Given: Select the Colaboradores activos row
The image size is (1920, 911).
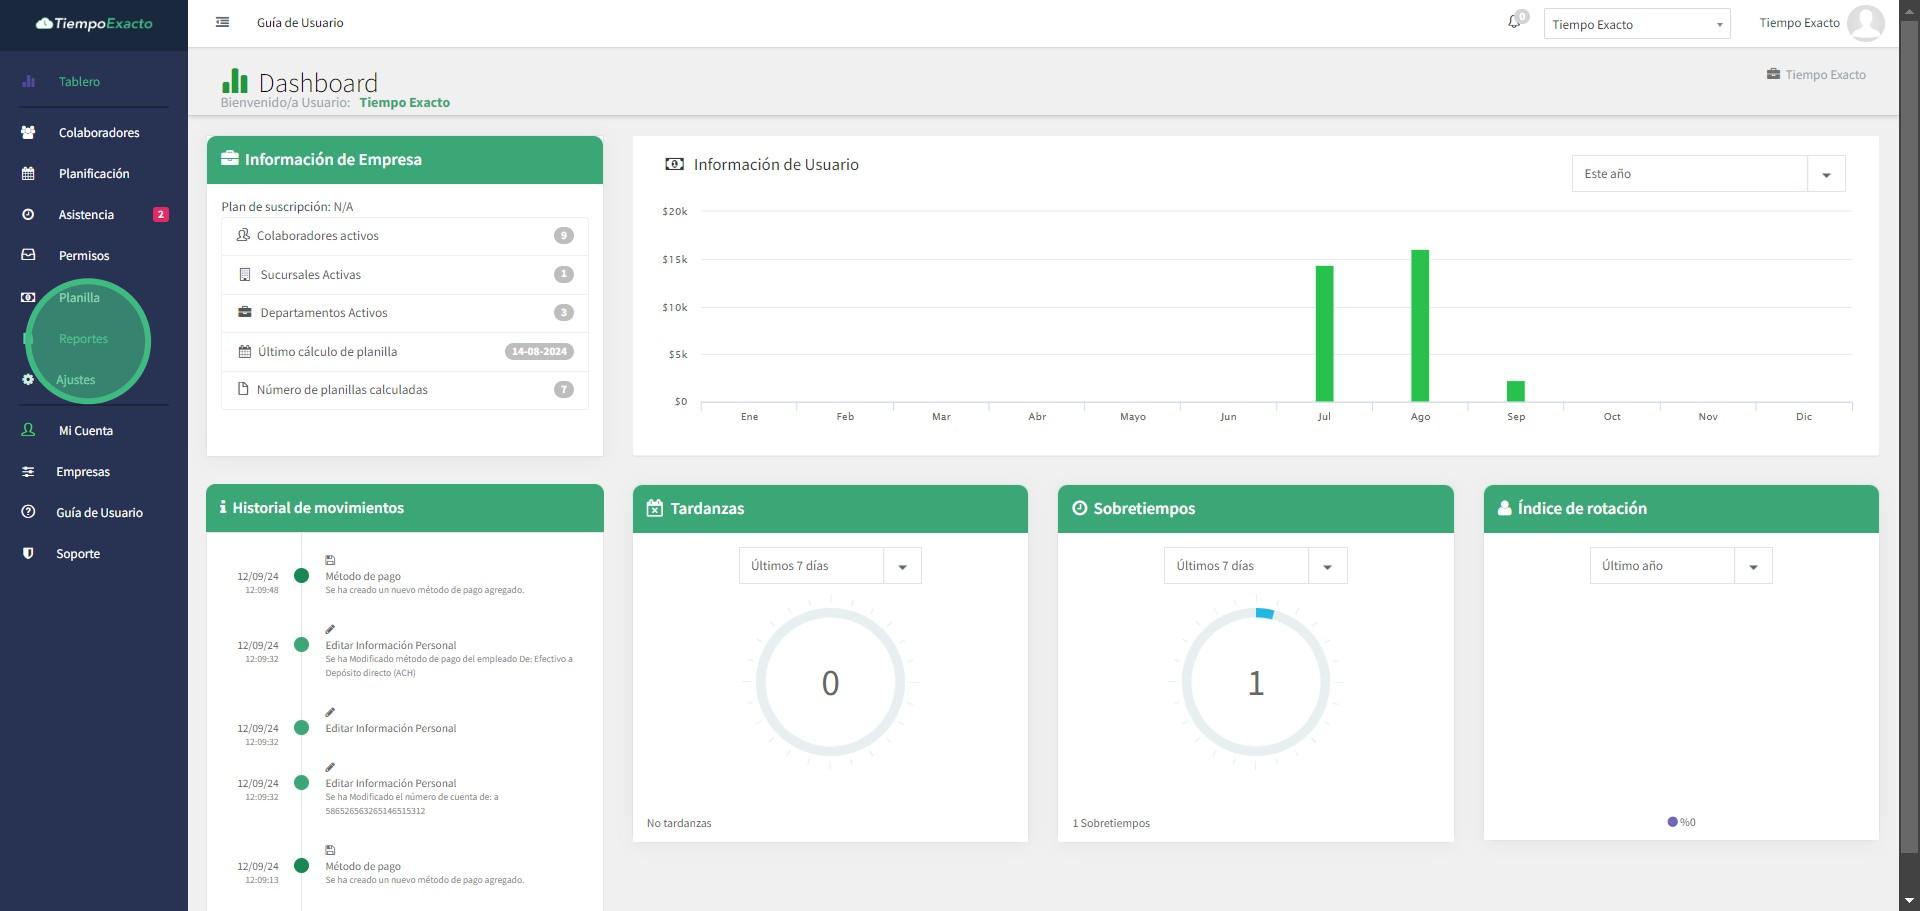Looking at the screenshot, I should 404,236.
